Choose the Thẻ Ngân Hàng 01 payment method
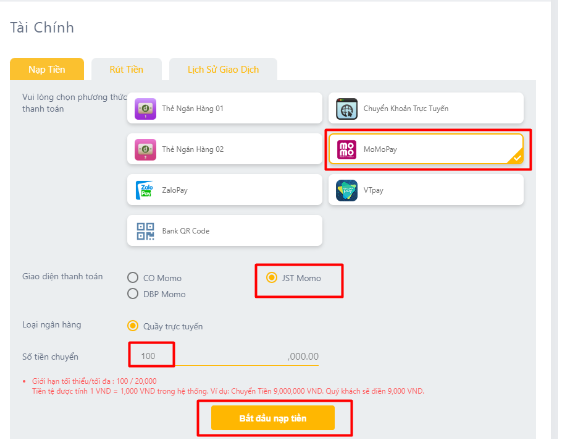The width and height of the screenshot is (561, 441). click(x=225, y=108)
